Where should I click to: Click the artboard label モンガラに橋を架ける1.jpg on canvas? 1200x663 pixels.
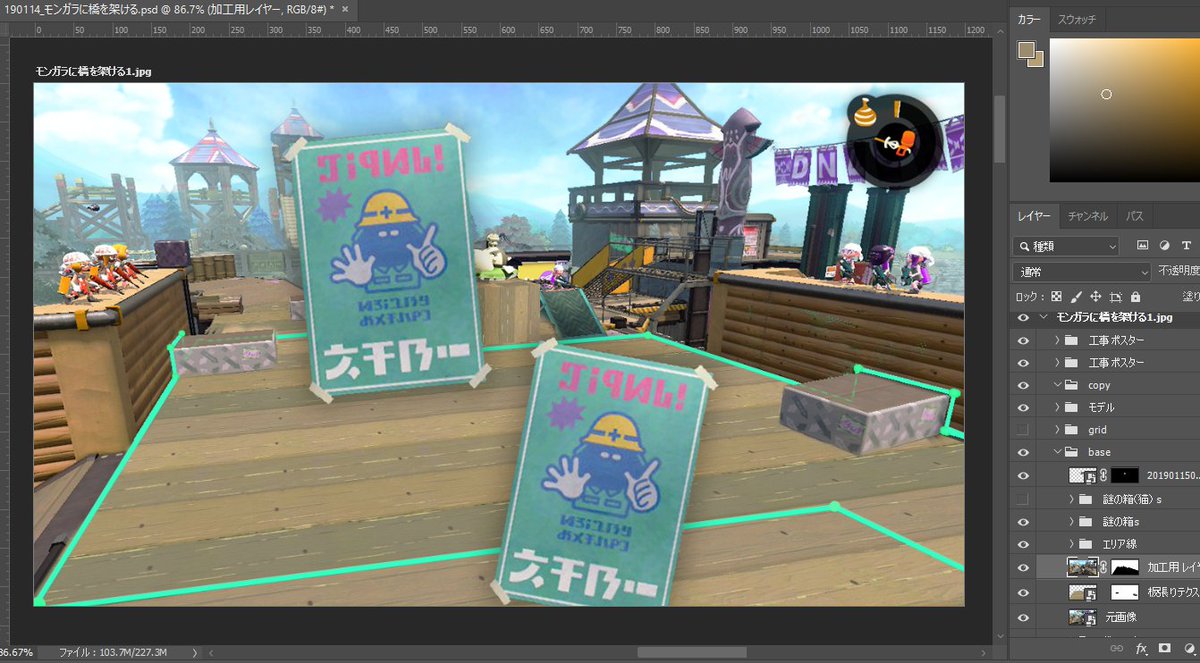coord(95,72)
